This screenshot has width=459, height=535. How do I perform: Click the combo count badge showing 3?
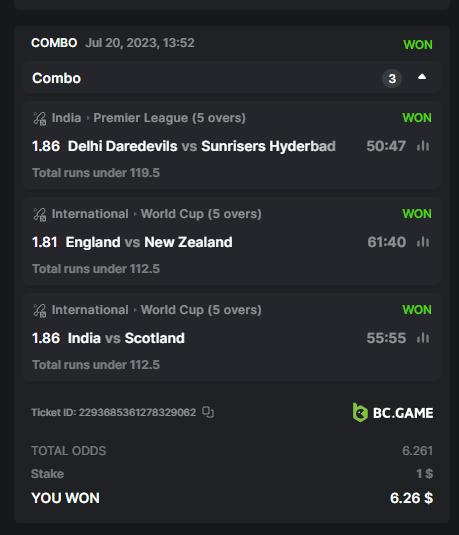[392, 78]
